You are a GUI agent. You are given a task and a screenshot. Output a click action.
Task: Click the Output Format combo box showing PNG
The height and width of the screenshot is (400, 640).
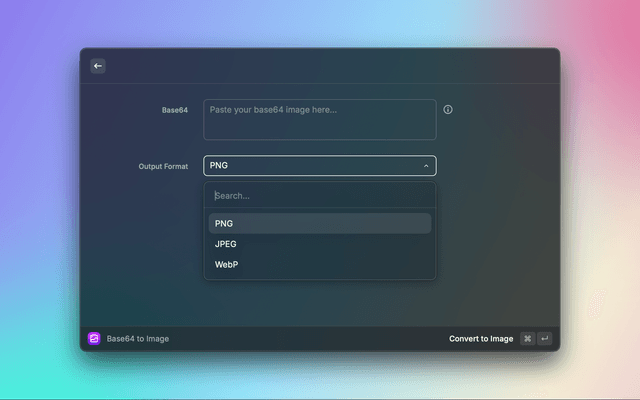(x=310, y=166)
